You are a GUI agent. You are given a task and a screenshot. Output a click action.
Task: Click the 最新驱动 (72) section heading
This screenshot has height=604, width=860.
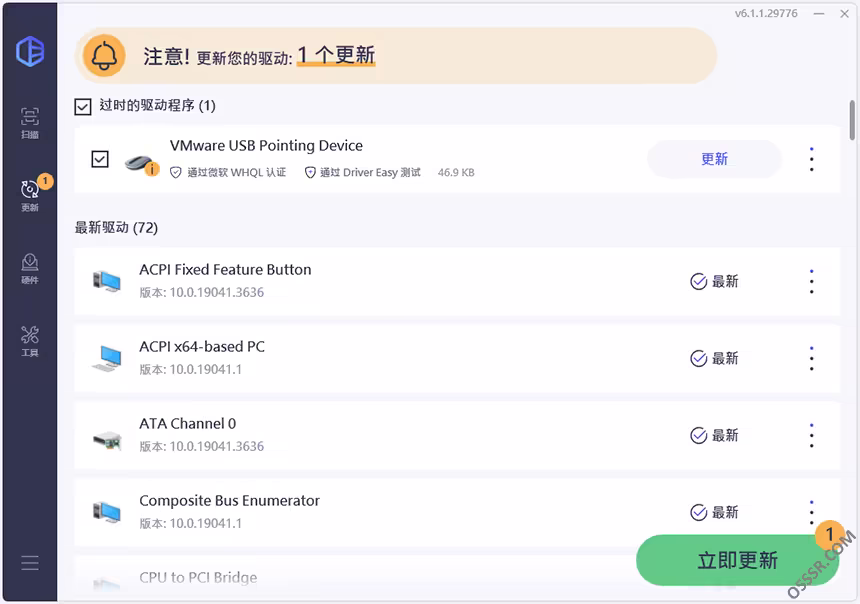click(x=116, y=228)
